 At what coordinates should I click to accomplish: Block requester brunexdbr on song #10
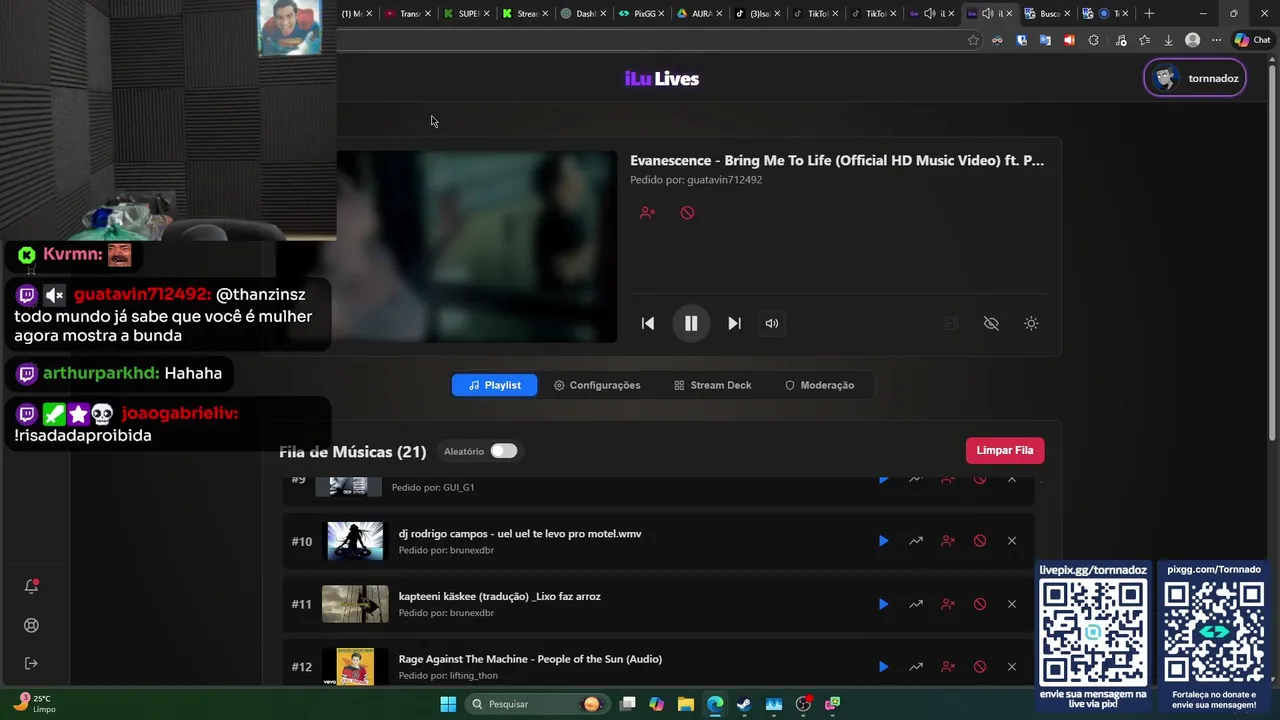click(947, 541)
